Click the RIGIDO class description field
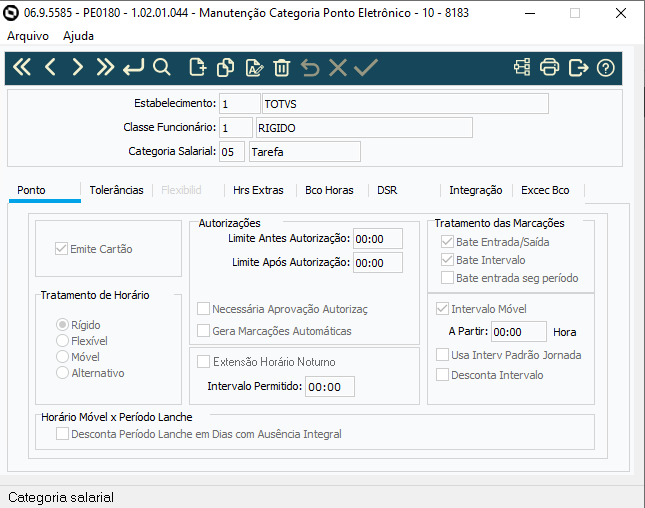The width and height of the screenshot is (645, 508). (364, 128)
